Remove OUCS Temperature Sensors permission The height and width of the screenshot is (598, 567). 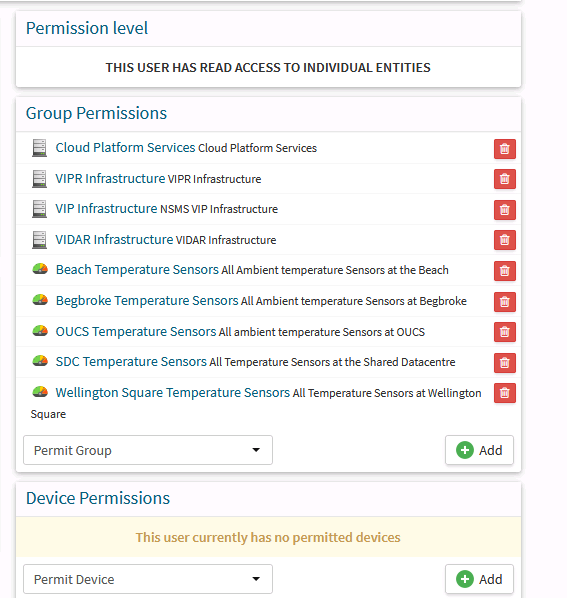(504, 332)
